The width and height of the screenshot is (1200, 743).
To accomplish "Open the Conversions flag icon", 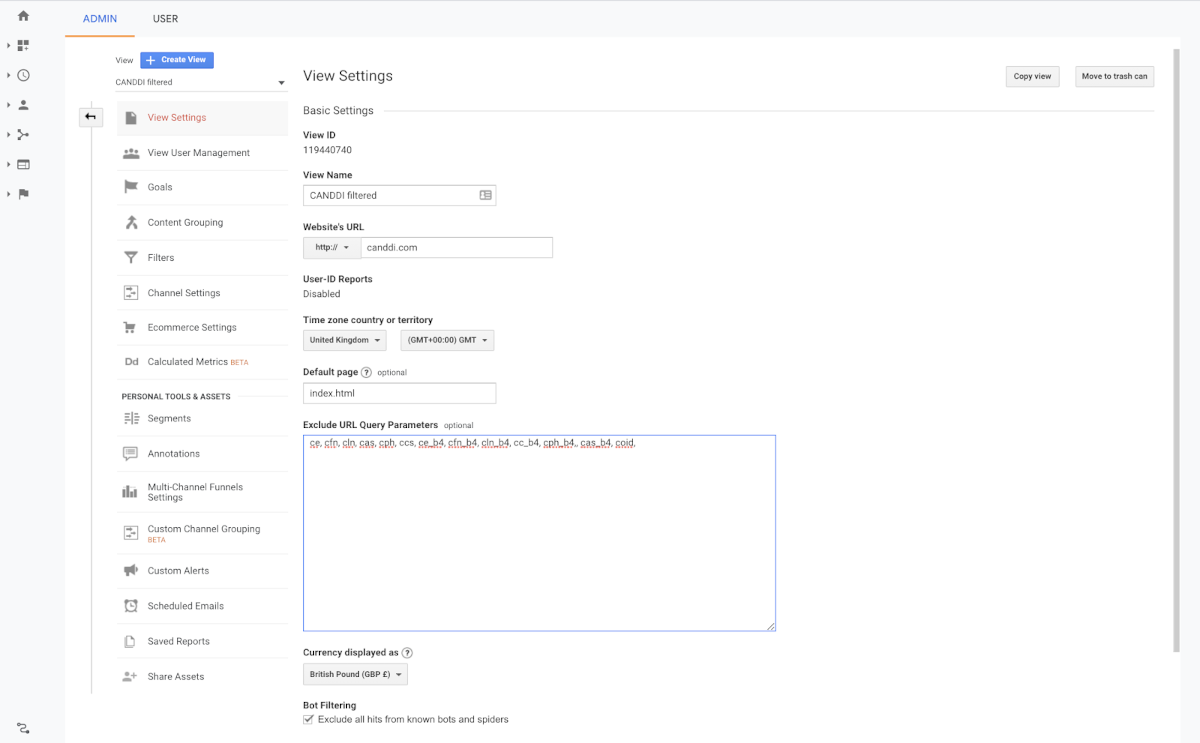I will tap(23, 194).
